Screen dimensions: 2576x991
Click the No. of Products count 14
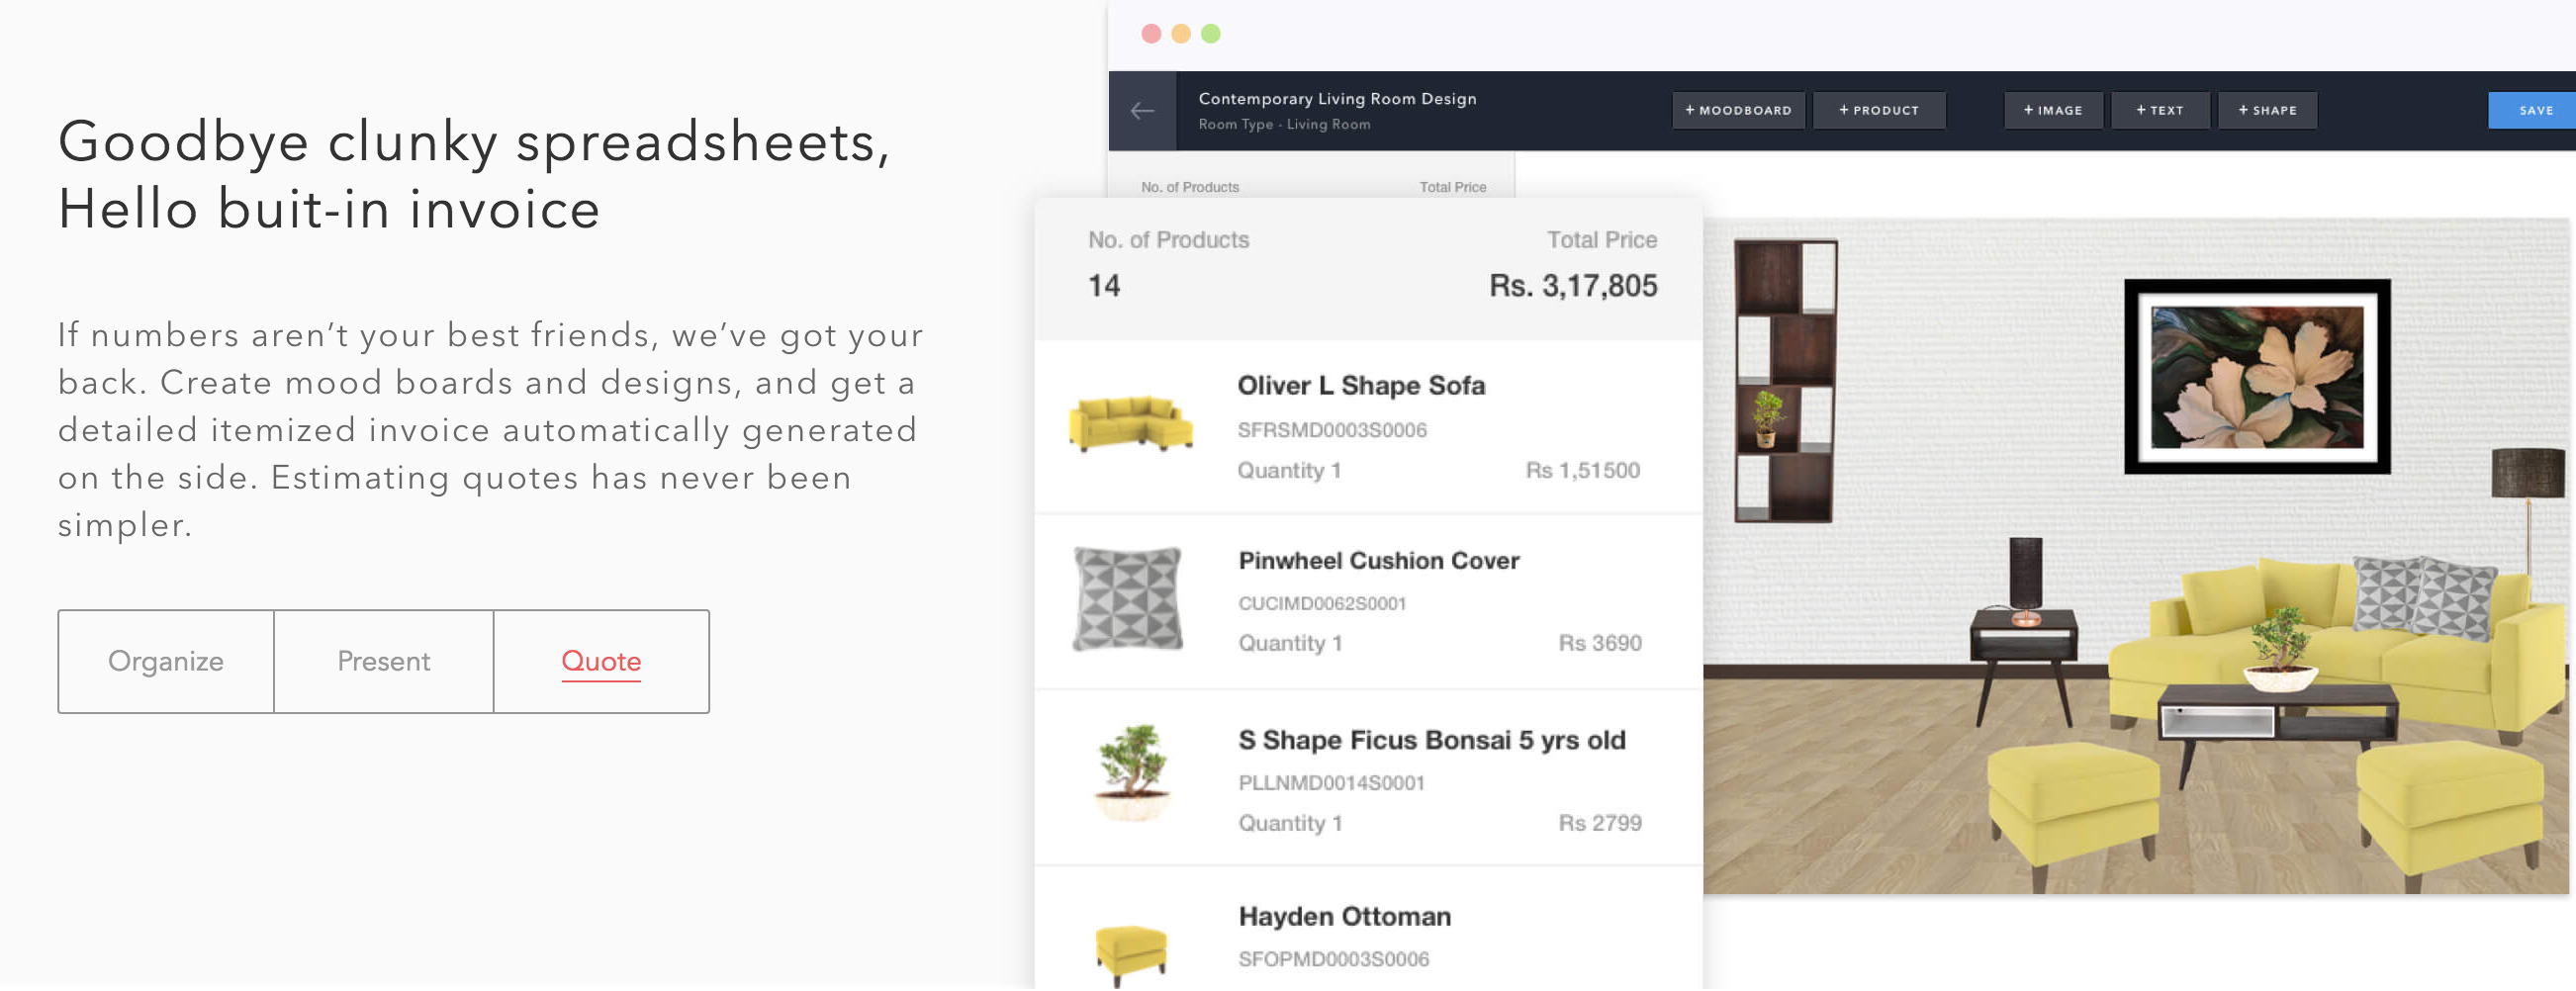pyautogui.click(x=1101, y=285)
